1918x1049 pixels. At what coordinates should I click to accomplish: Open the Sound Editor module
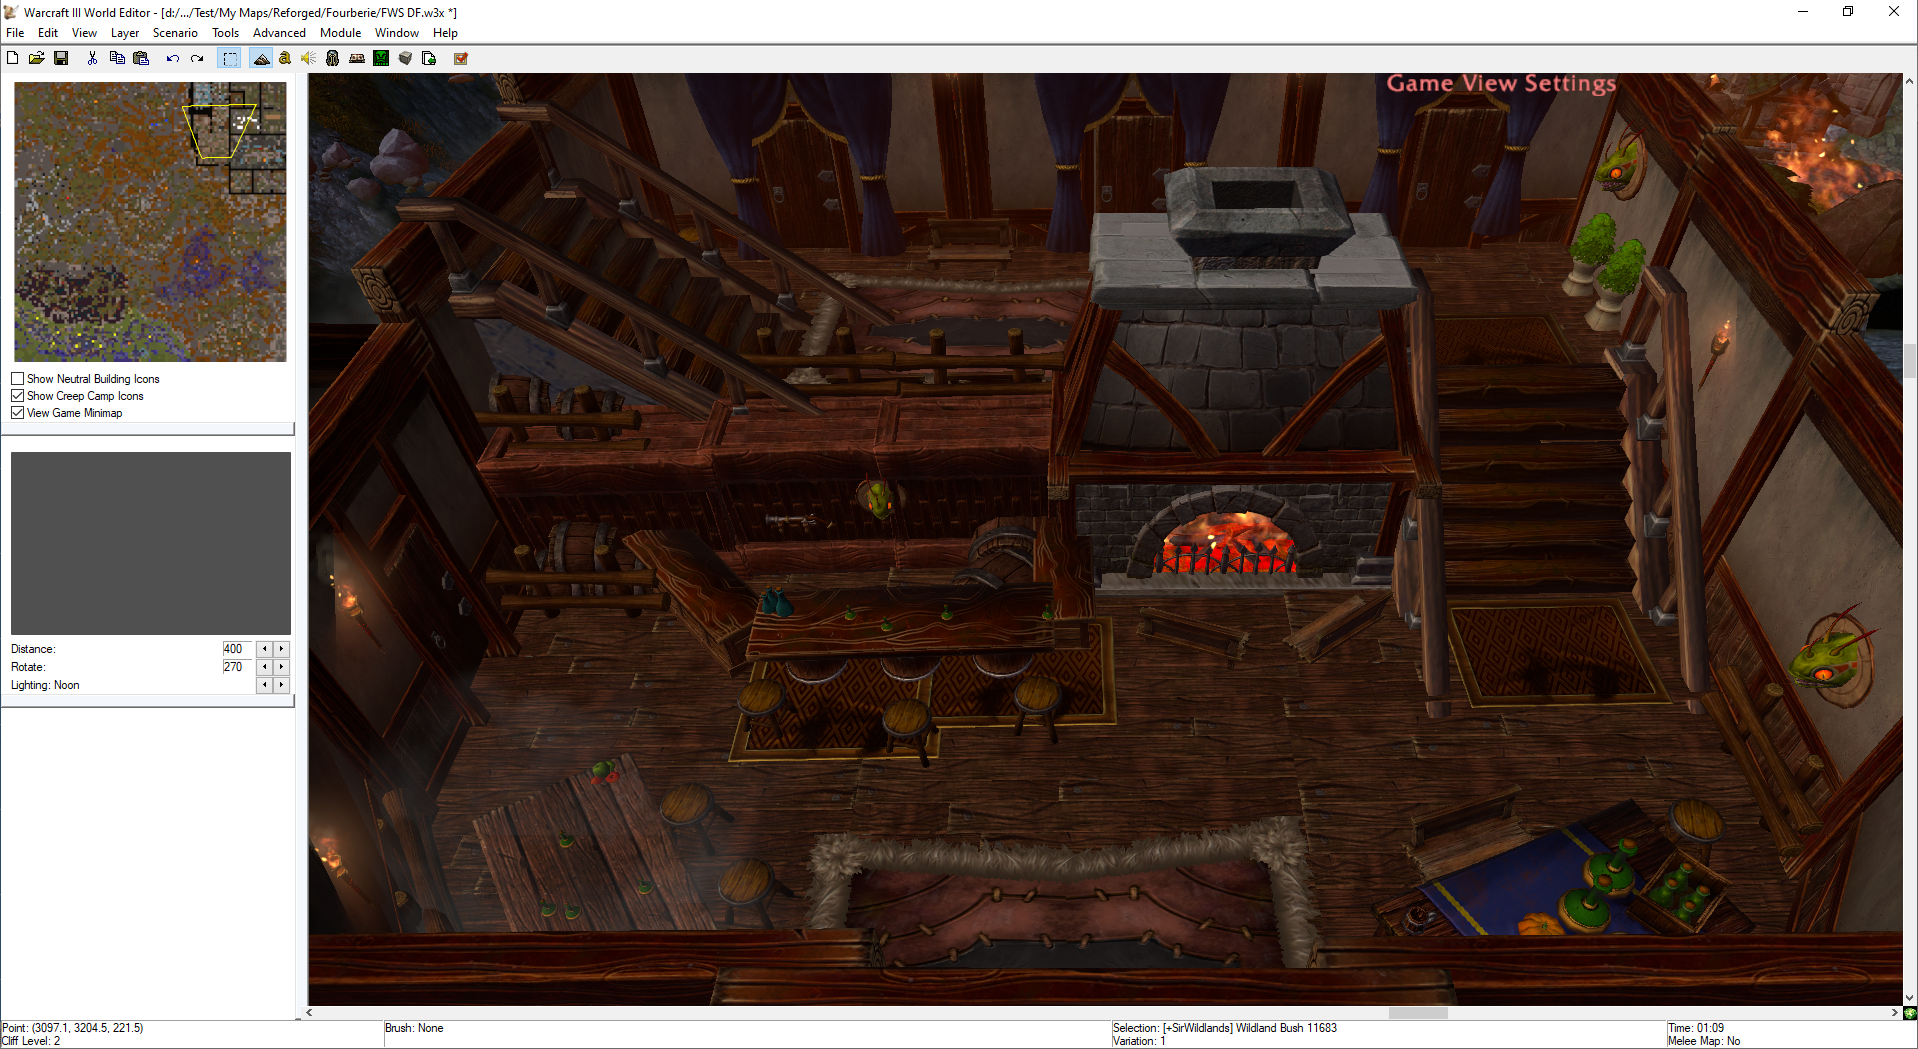[309, 58]
